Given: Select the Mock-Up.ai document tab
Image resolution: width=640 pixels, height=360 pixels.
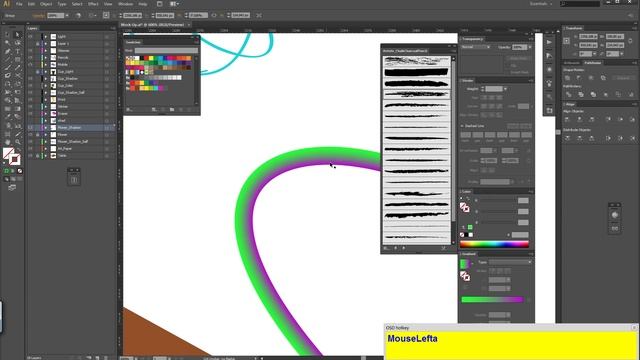Looking at the screenshot, I should point(153,25).
